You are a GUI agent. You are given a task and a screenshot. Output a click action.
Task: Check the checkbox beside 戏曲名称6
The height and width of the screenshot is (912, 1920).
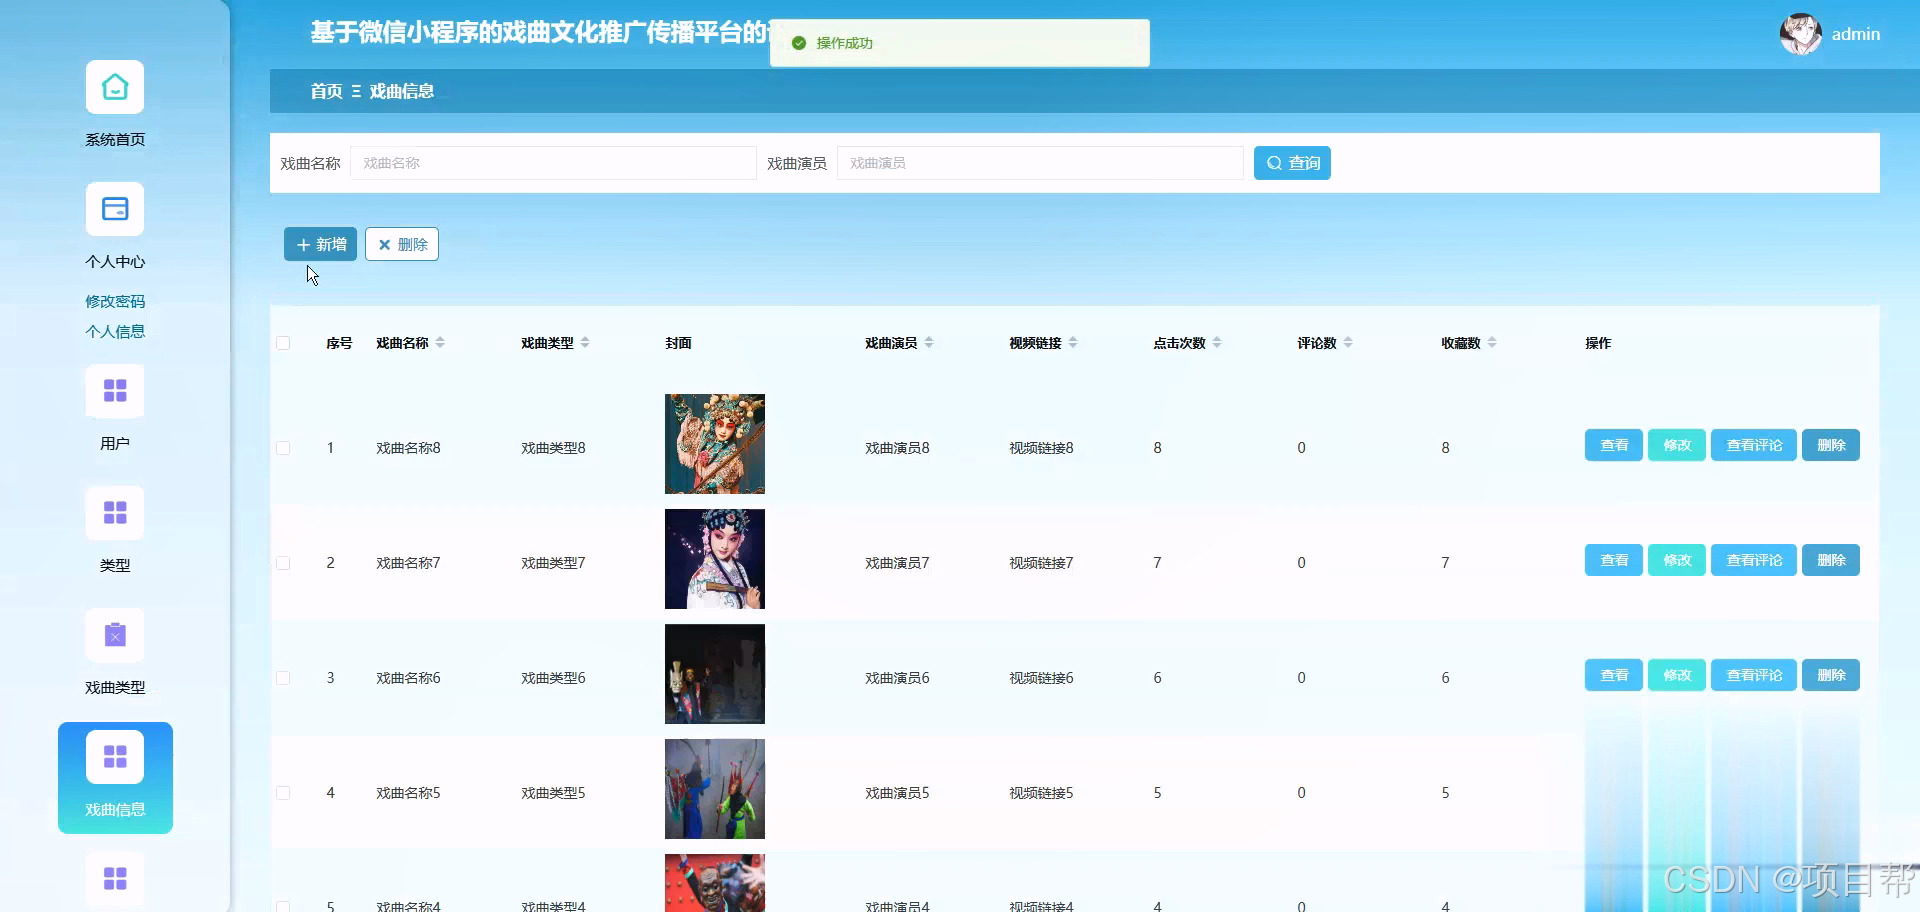[x=283, y=677]
